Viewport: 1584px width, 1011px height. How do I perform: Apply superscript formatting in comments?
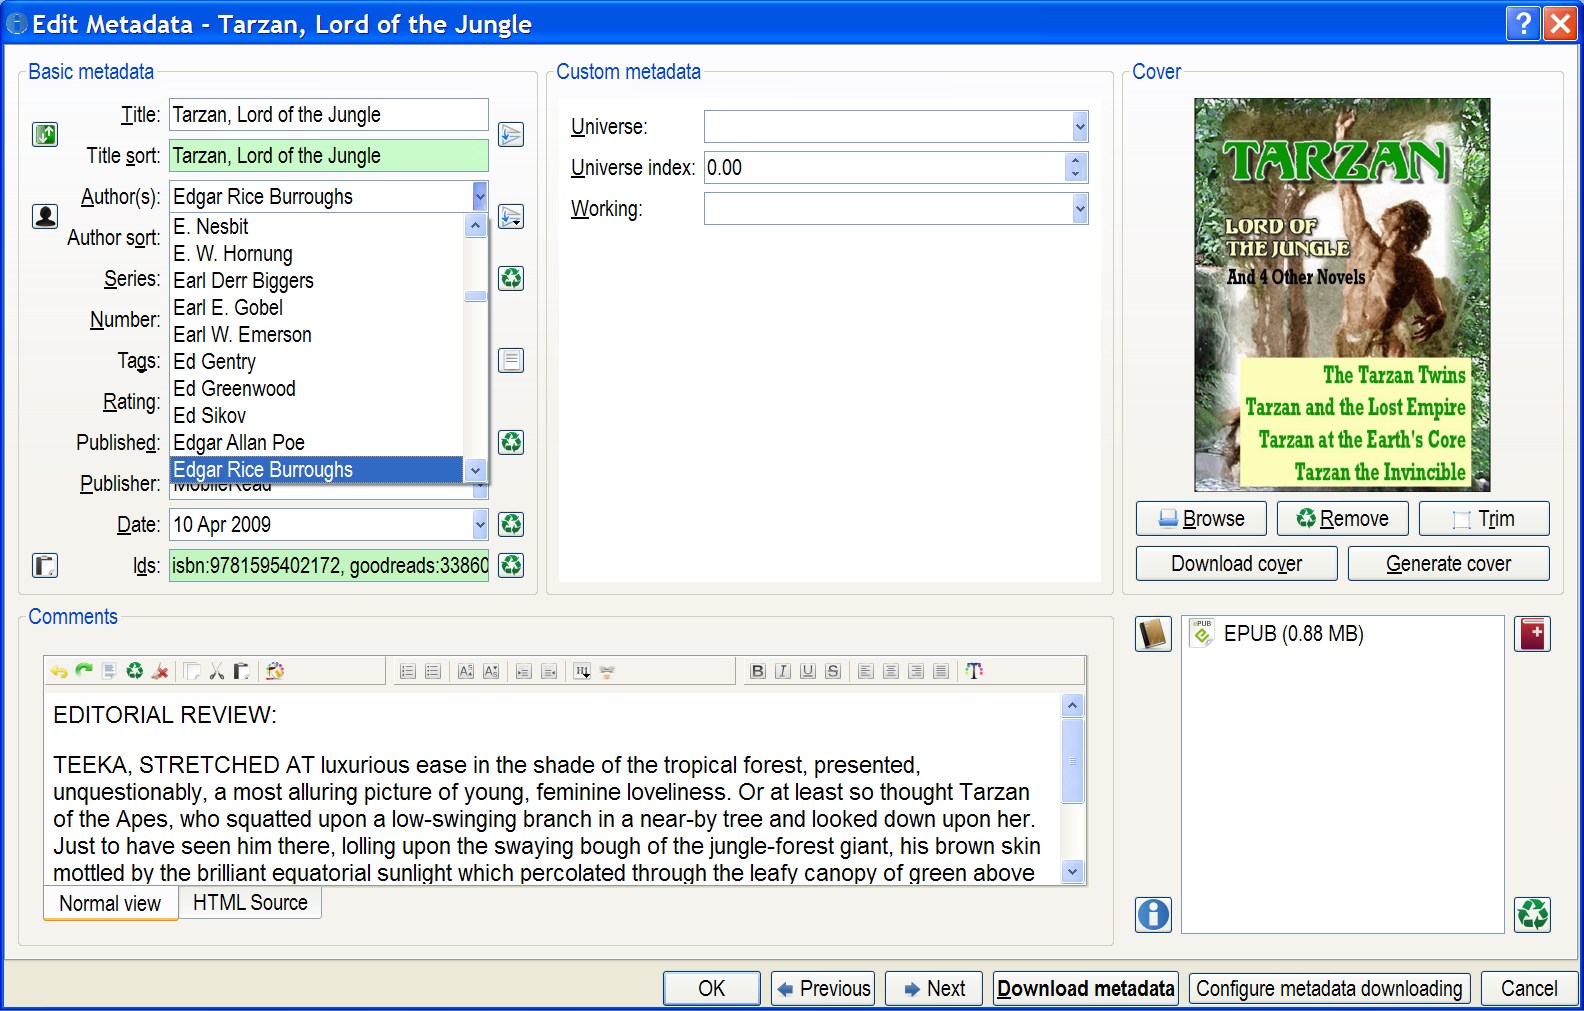[466, 671]
